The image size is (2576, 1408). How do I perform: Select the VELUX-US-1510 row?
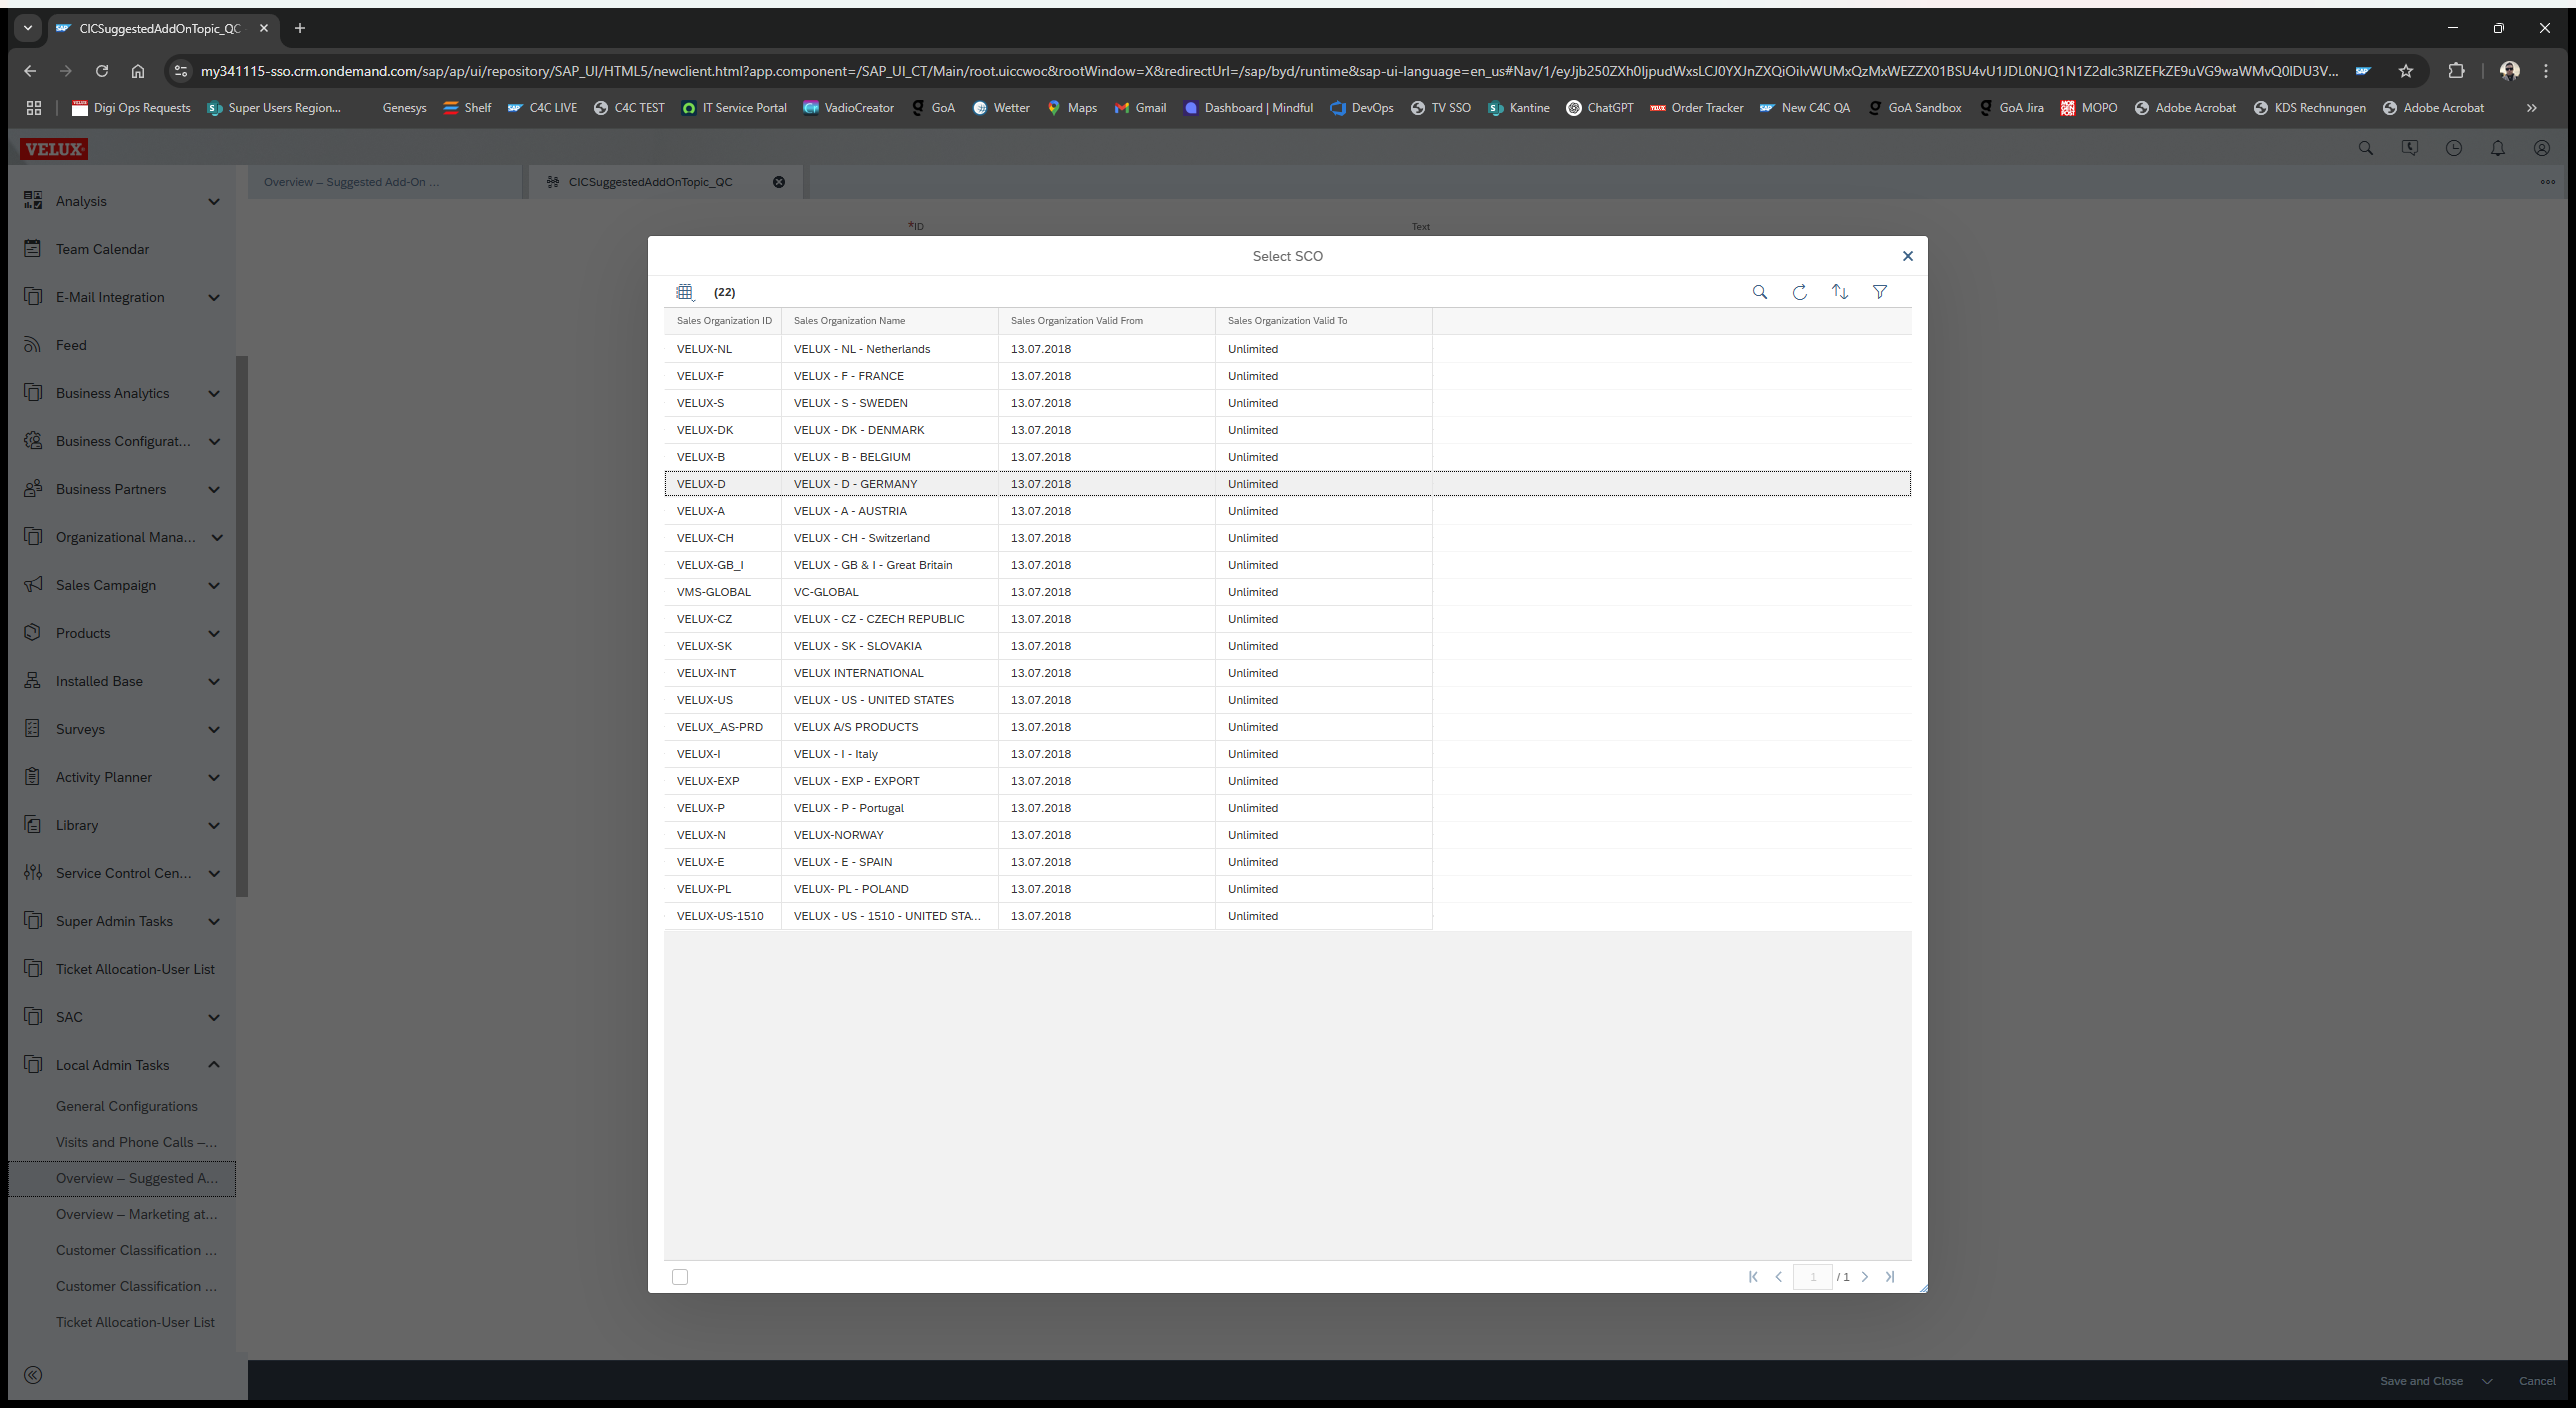click(x=1287, y=916)
